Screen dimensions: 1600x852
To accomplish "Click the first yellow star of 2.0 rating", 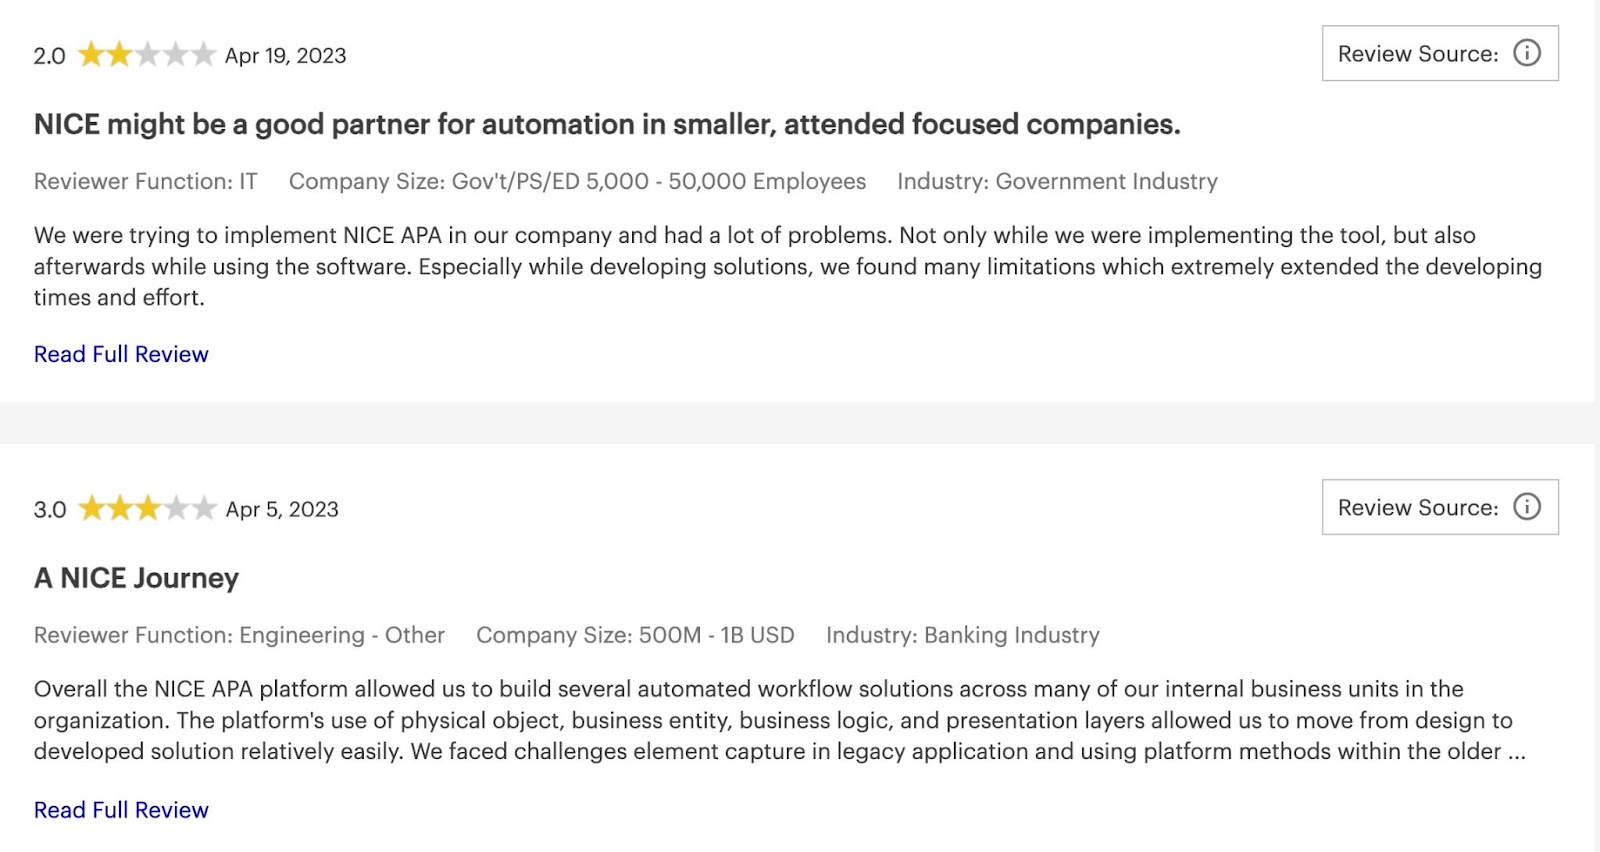I will [92, 54].
